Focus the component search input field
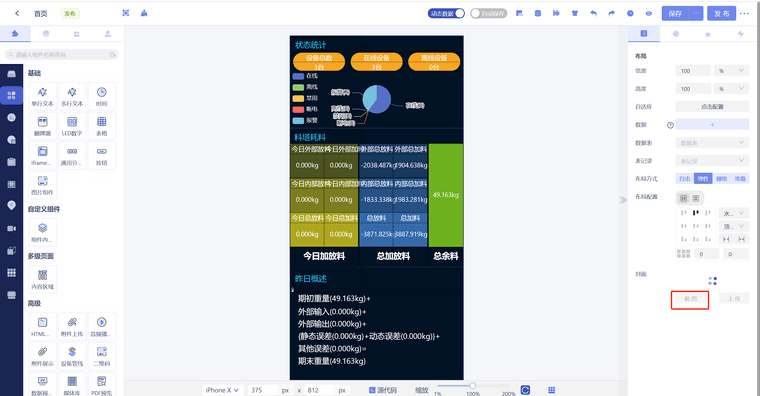 pos(62,55)
